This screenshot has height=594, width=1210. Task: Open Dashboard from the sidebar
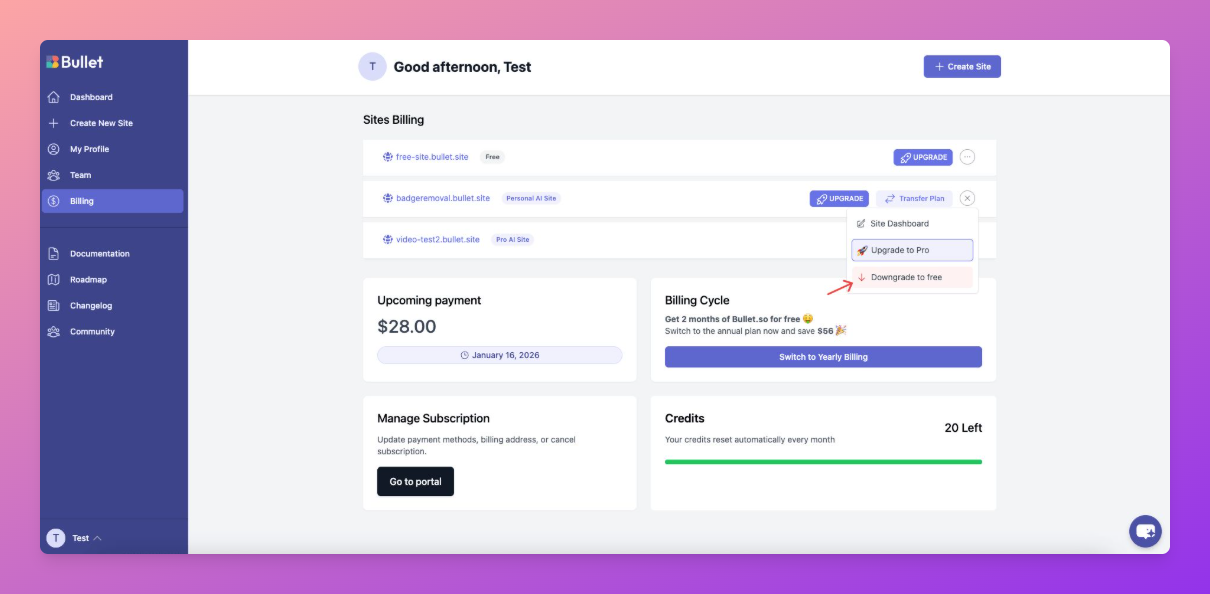coord(91,97)
